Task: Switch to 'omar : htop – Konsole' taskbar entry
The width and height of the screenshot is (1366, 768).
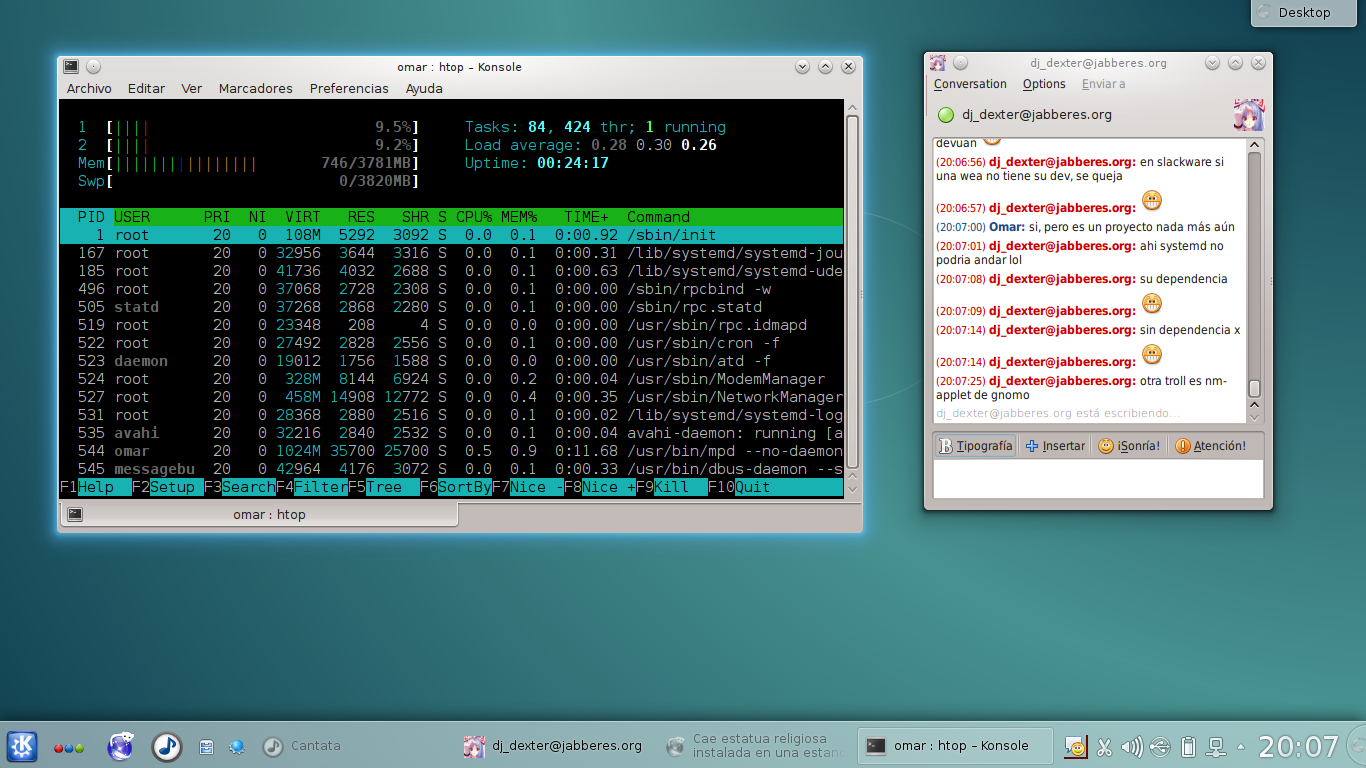Action: pyautogui.click(x=956, y=746)
